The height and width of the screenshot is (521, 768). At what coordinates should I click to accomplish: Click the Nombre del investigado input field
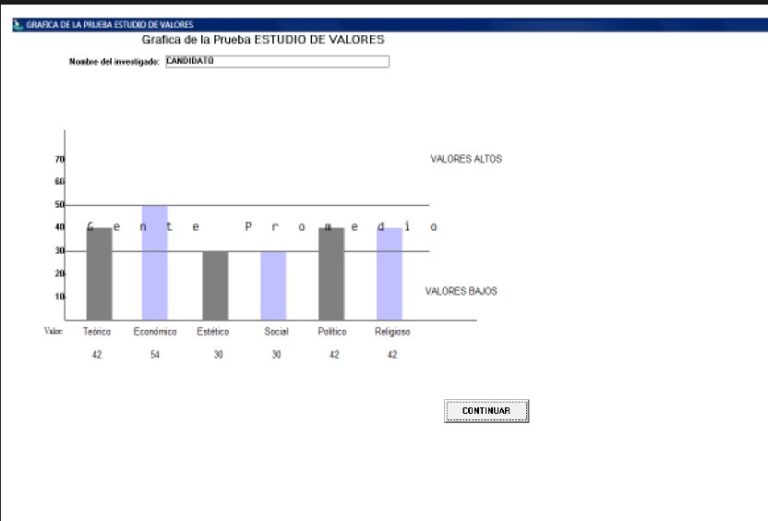point(276,61)
